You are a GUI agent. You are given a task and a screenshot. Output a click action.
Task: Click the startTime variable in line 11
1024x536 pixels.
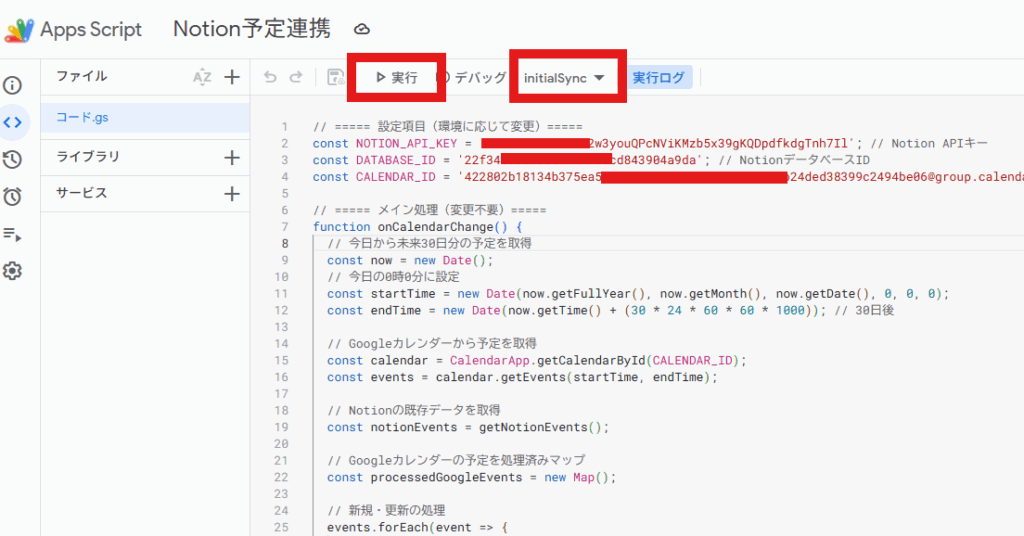(x=403, y=294)
